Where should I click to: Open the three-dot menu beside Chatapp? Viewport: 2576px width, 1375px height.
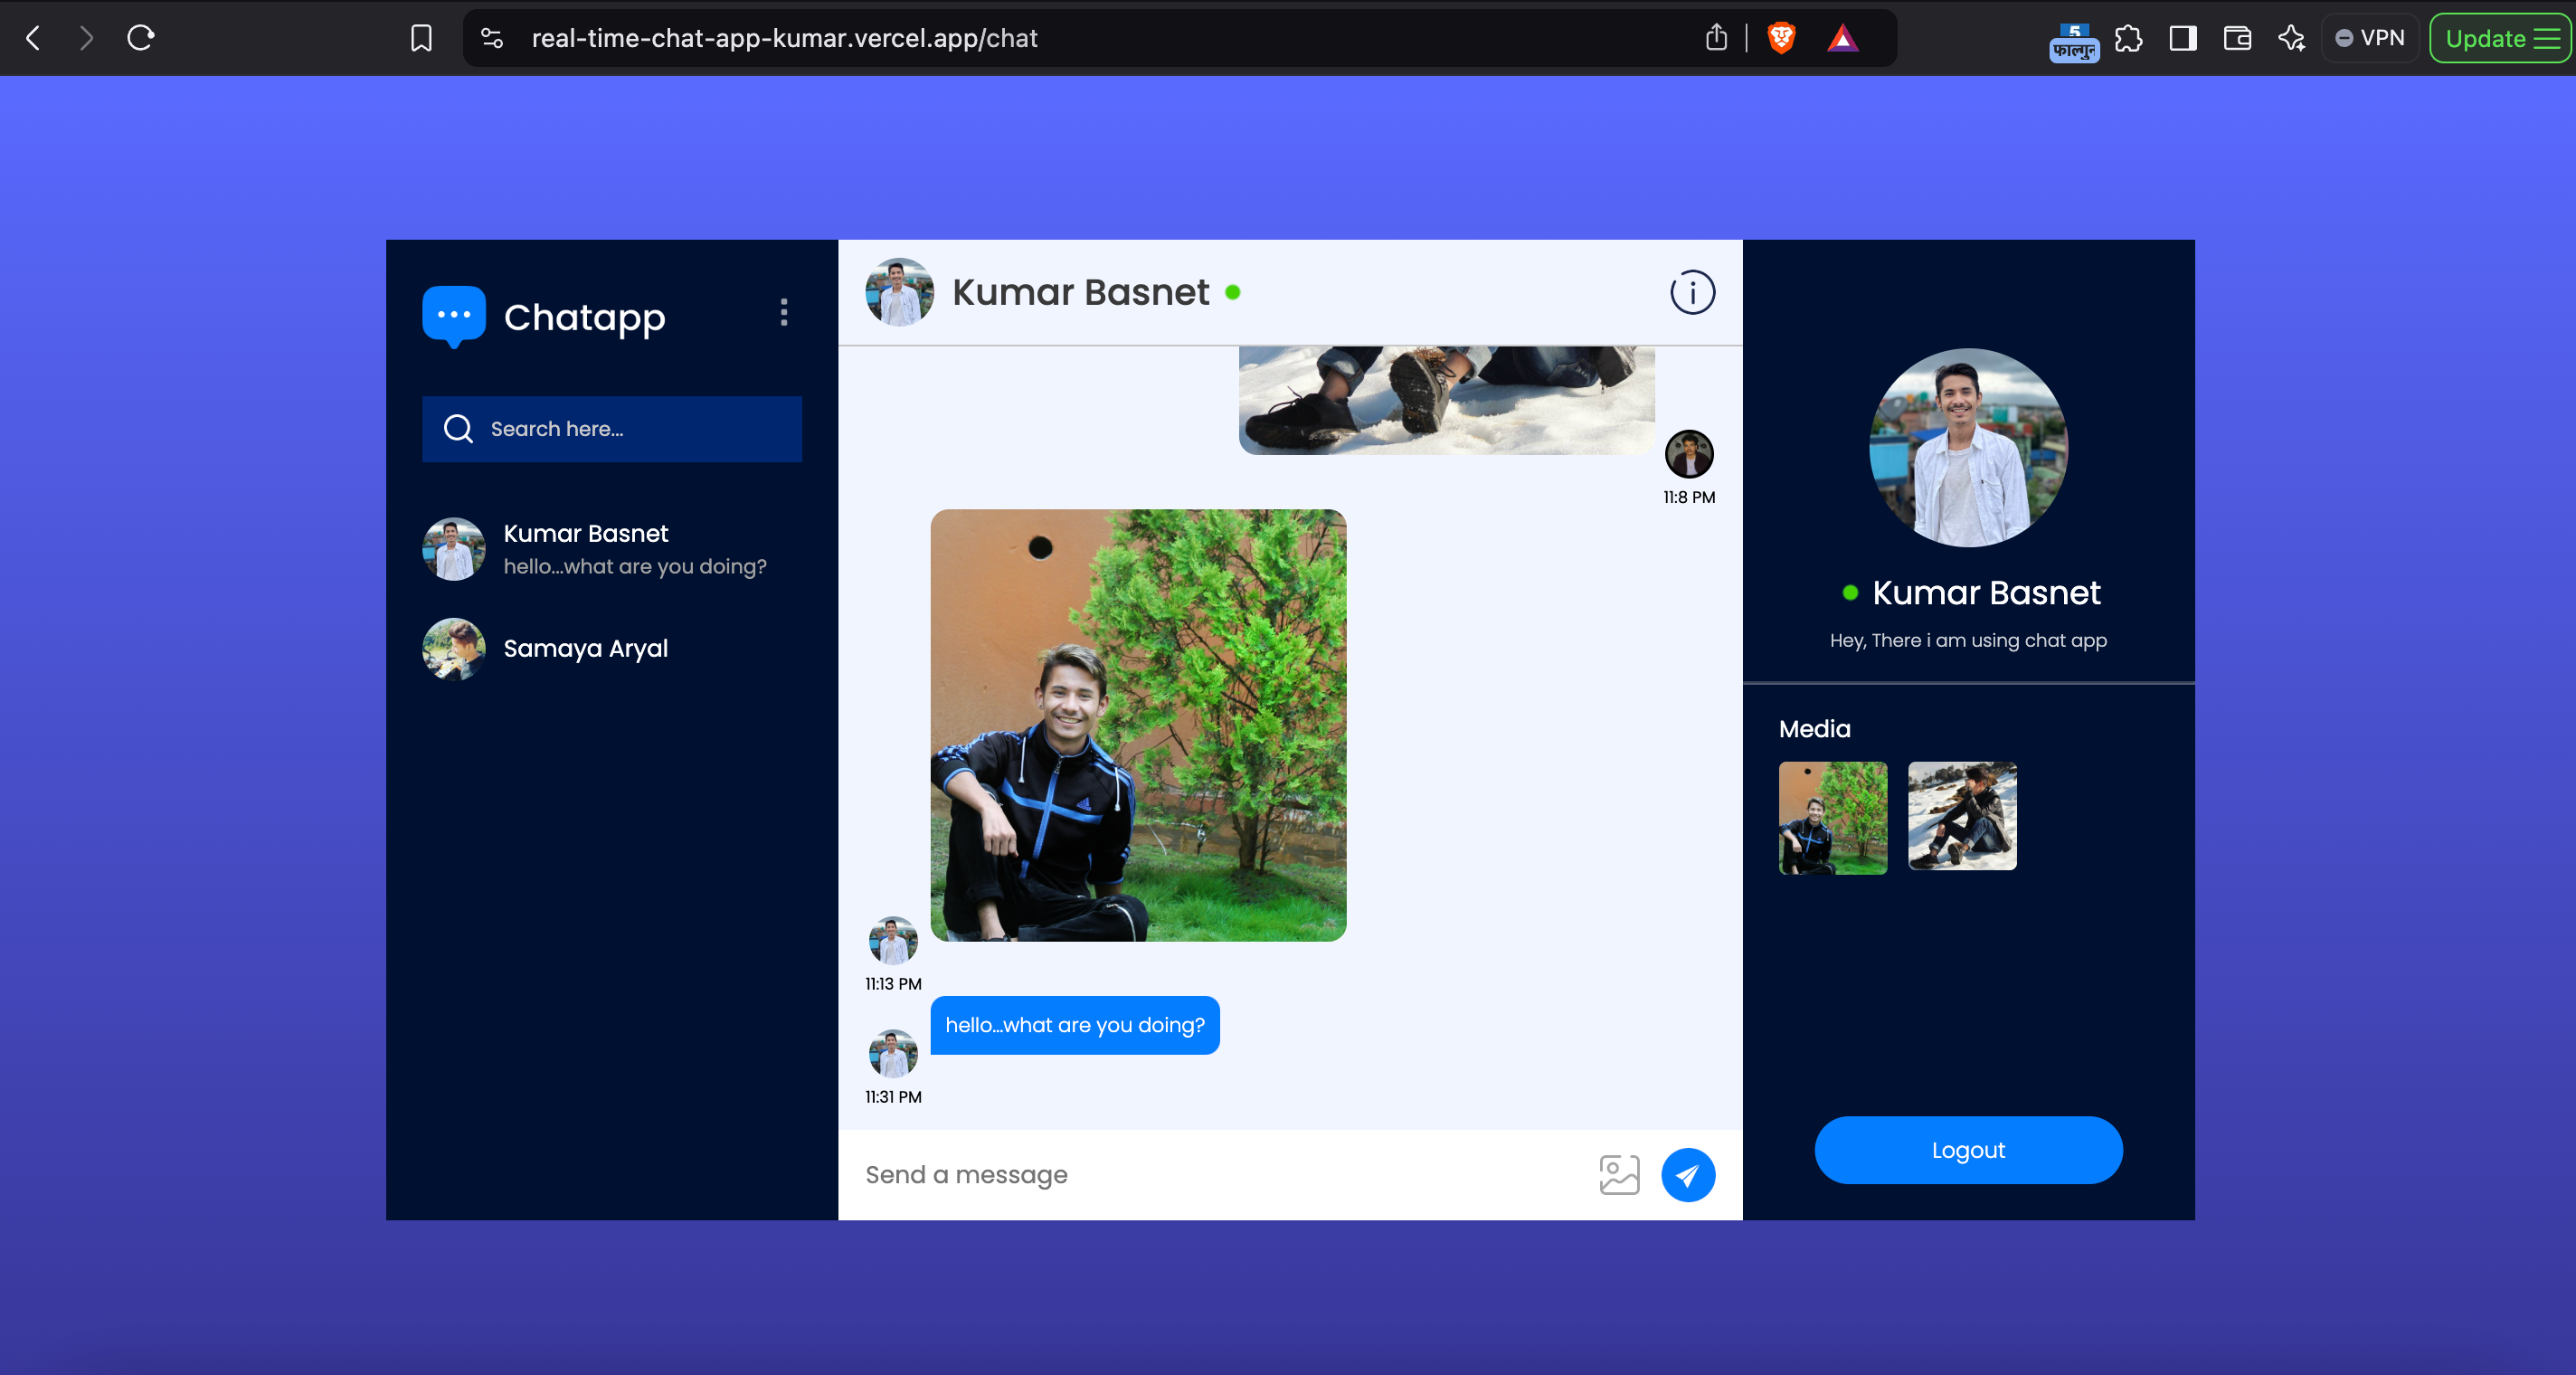(x=784, y=313)
